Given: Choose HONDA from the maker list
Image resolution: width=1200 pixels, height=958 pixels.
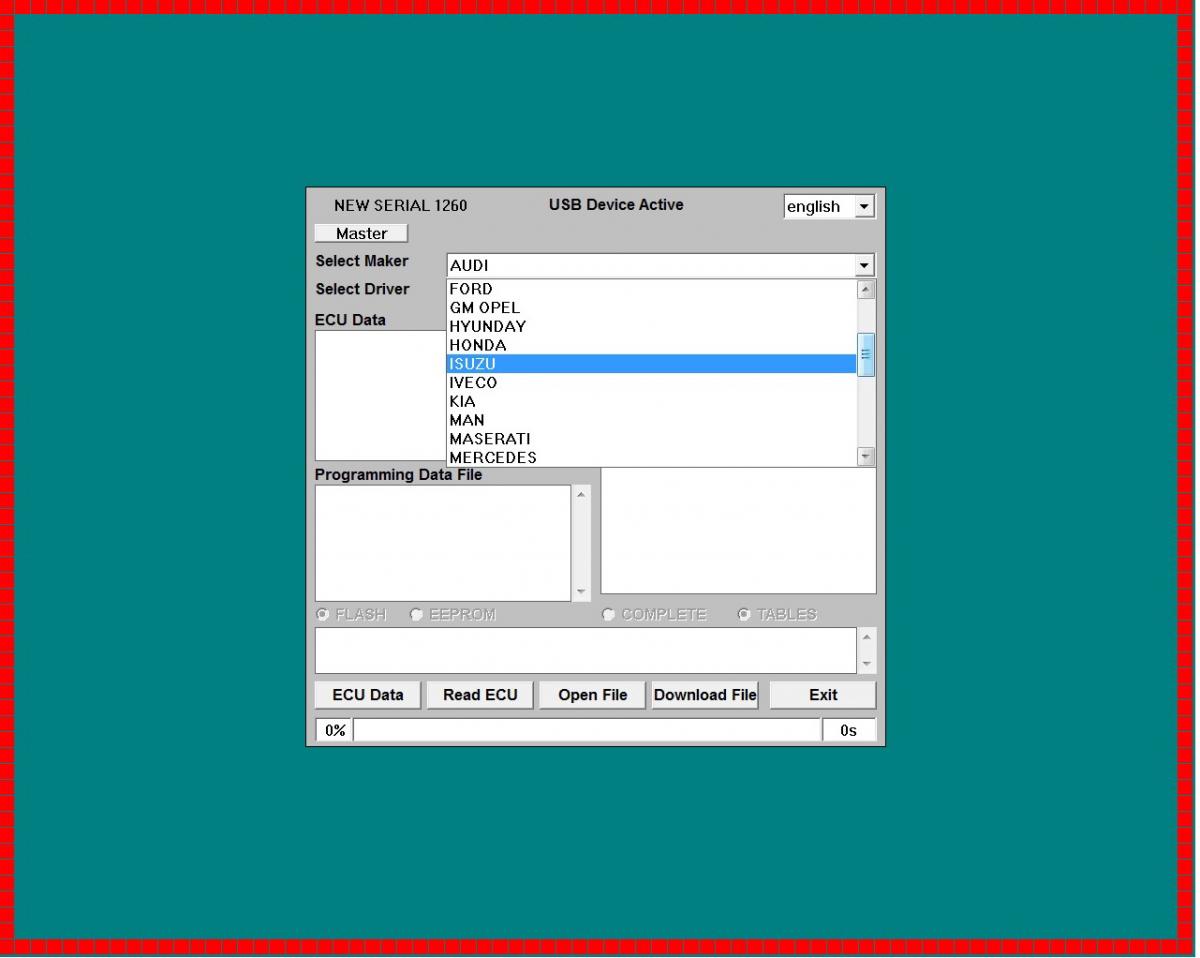Looking at the screenshot, I should click(x=651, y=345).
